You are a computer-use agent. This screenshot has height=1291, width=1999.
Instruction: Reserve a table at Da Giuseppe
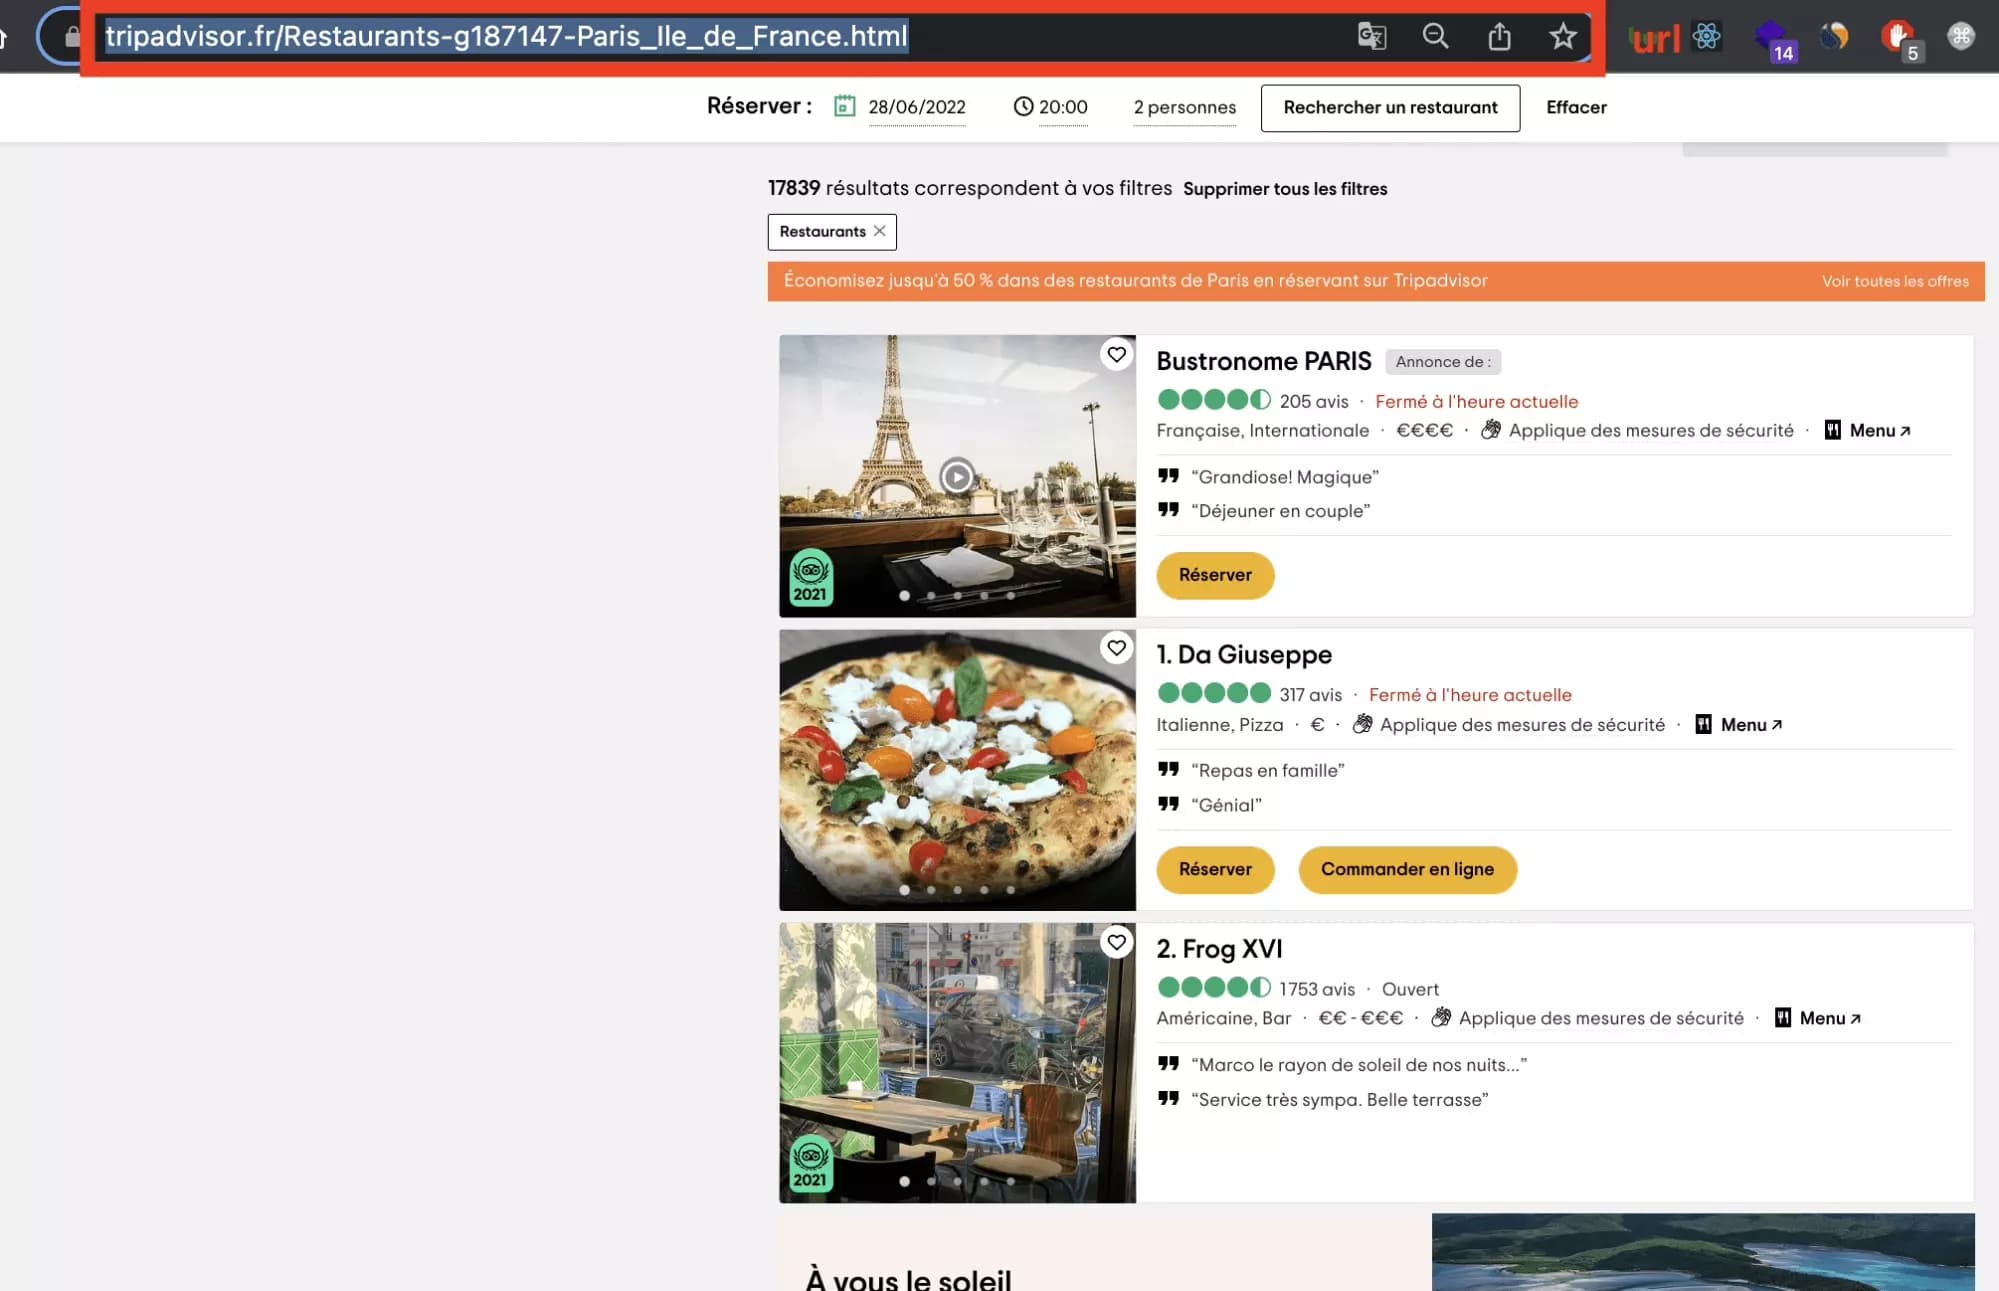[1215, 869]
